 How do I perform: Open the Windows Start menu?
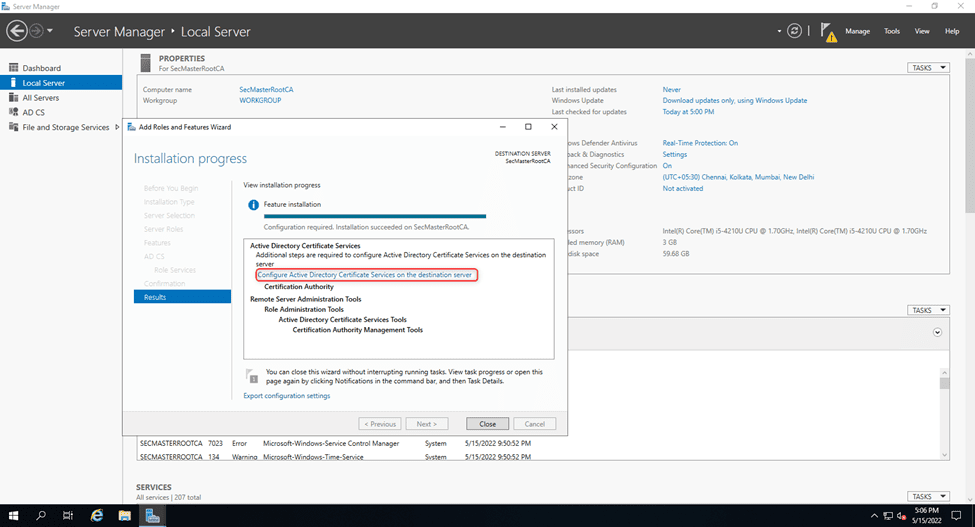pyautogui.click(x=13, y=516)
